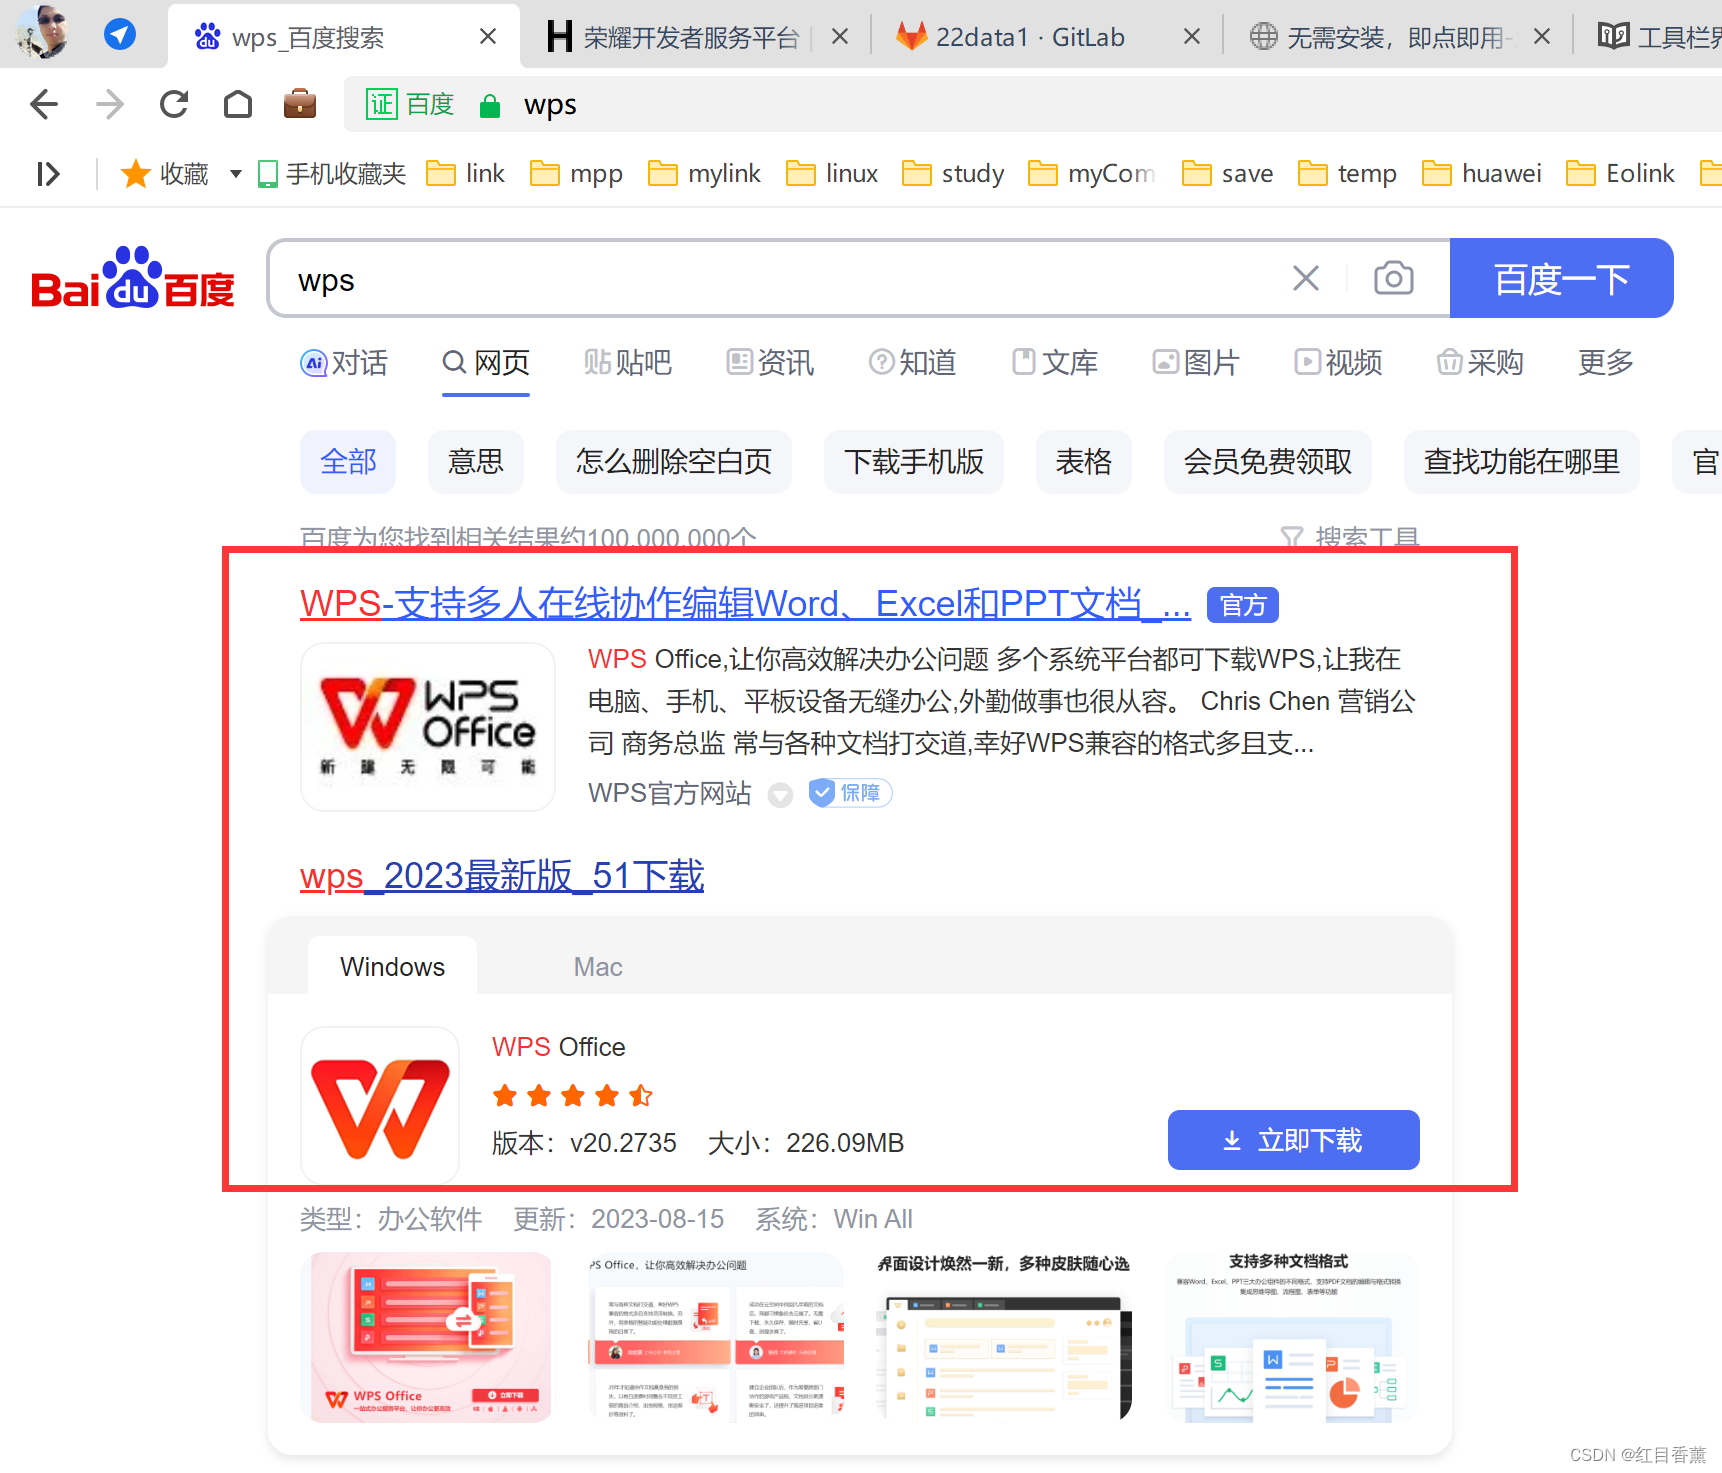Image resolution: width=1722 pixels, height=1473 pixels.
Task: Open the 手机收藏夹 bookmark
Action: pyautogui.click(x=332, y=174)
